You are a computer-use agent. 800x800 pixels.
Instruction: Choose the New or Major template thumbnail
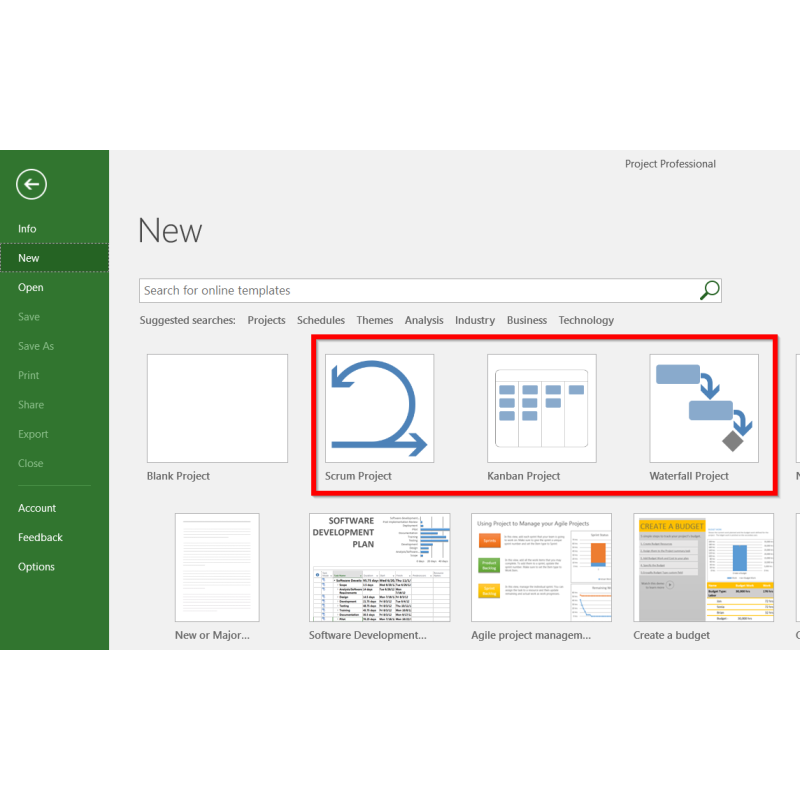click(x=217, y=567)
